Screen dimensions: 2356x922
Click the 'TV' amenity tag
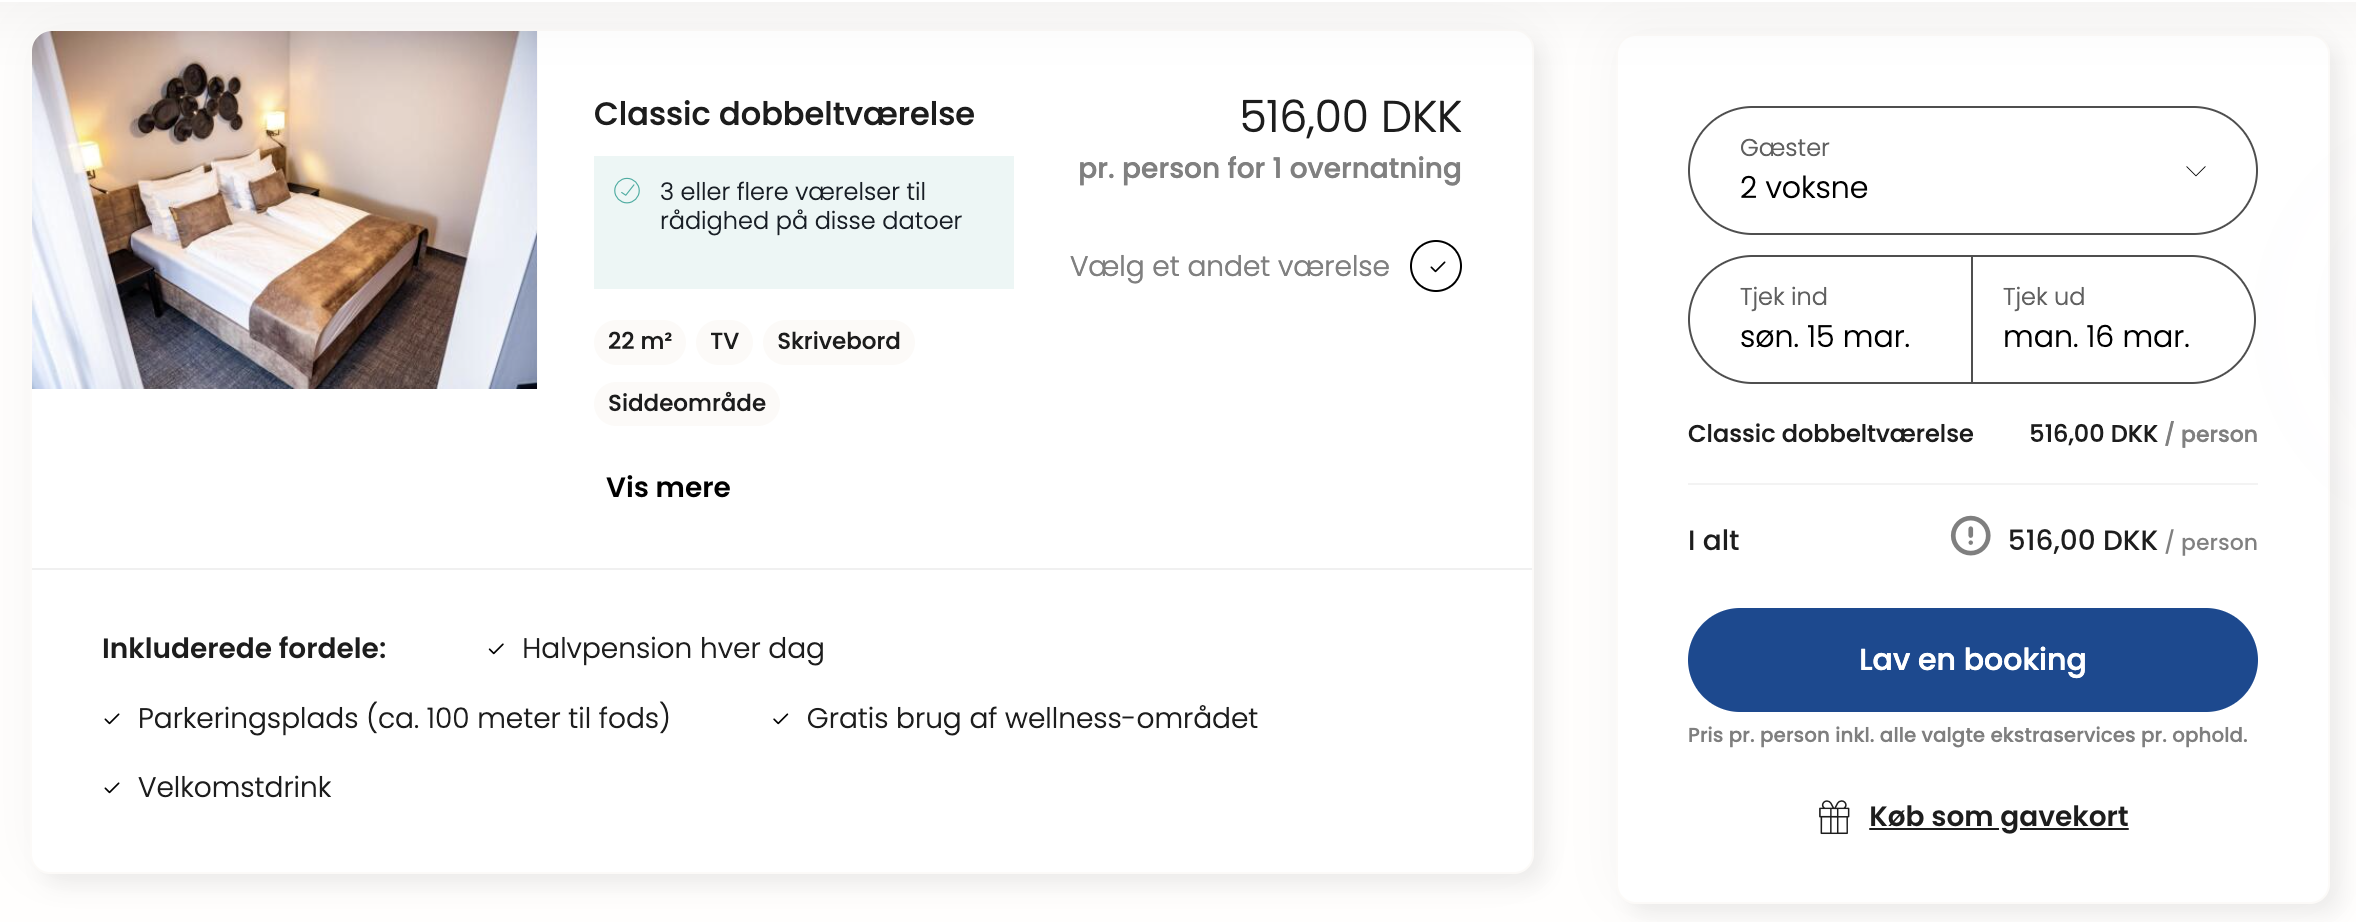click(725, 341)
